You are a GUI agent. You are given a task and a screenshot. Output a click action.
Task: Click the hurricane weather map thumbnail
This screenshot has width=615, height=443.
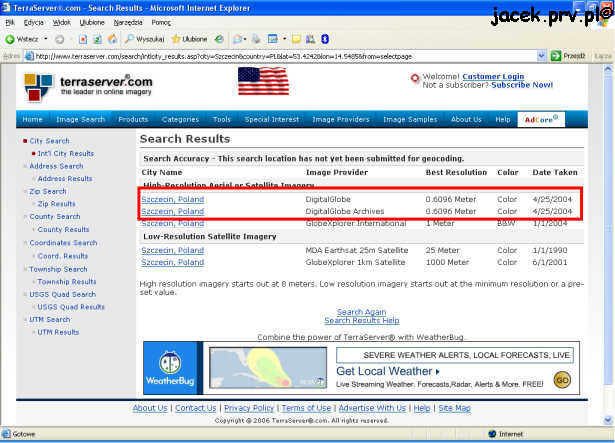(268, 368)
